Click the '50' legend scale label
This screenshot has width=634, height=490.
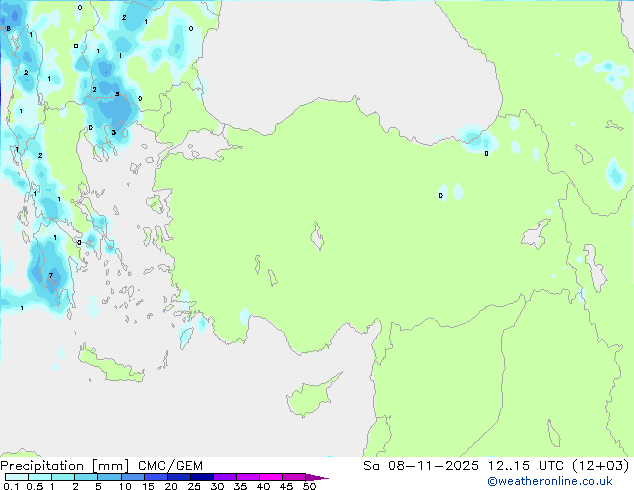(309, 486)
